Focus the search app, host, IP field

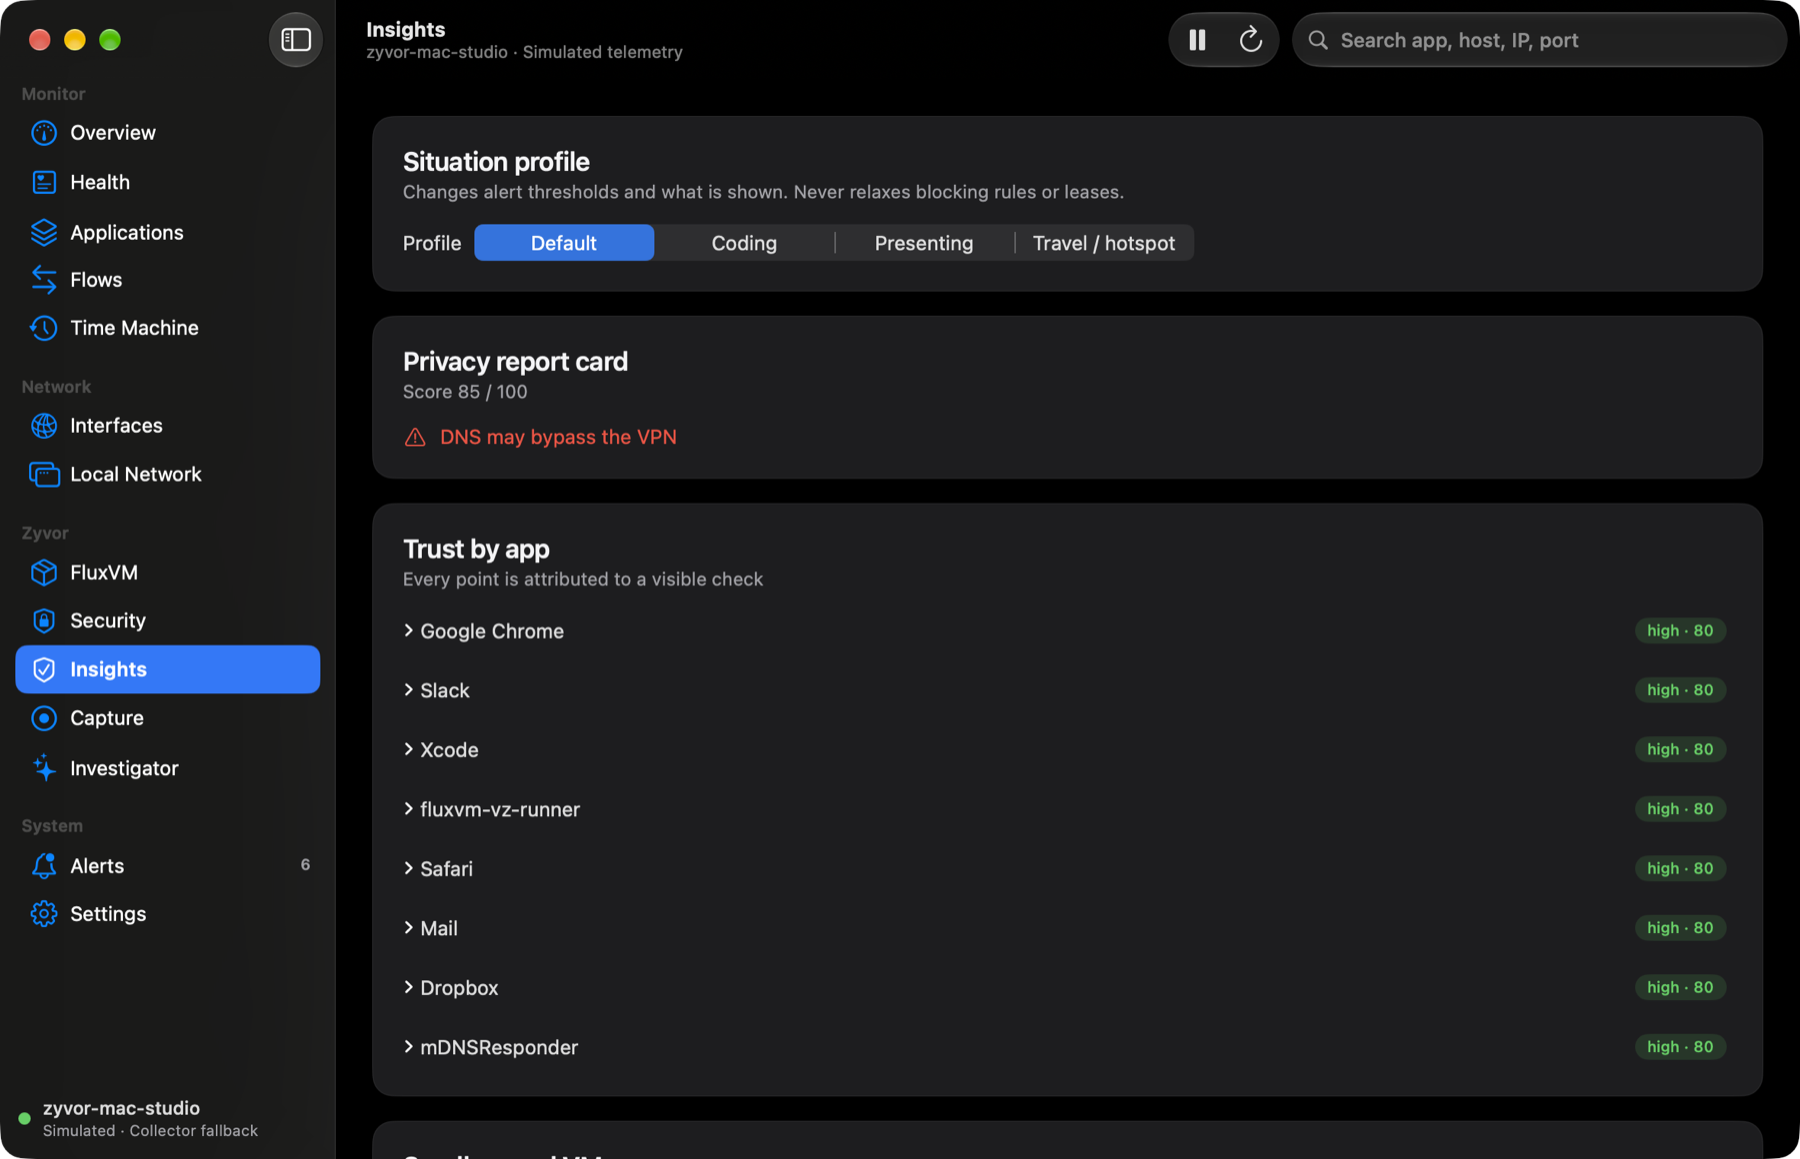[1539, 40]
